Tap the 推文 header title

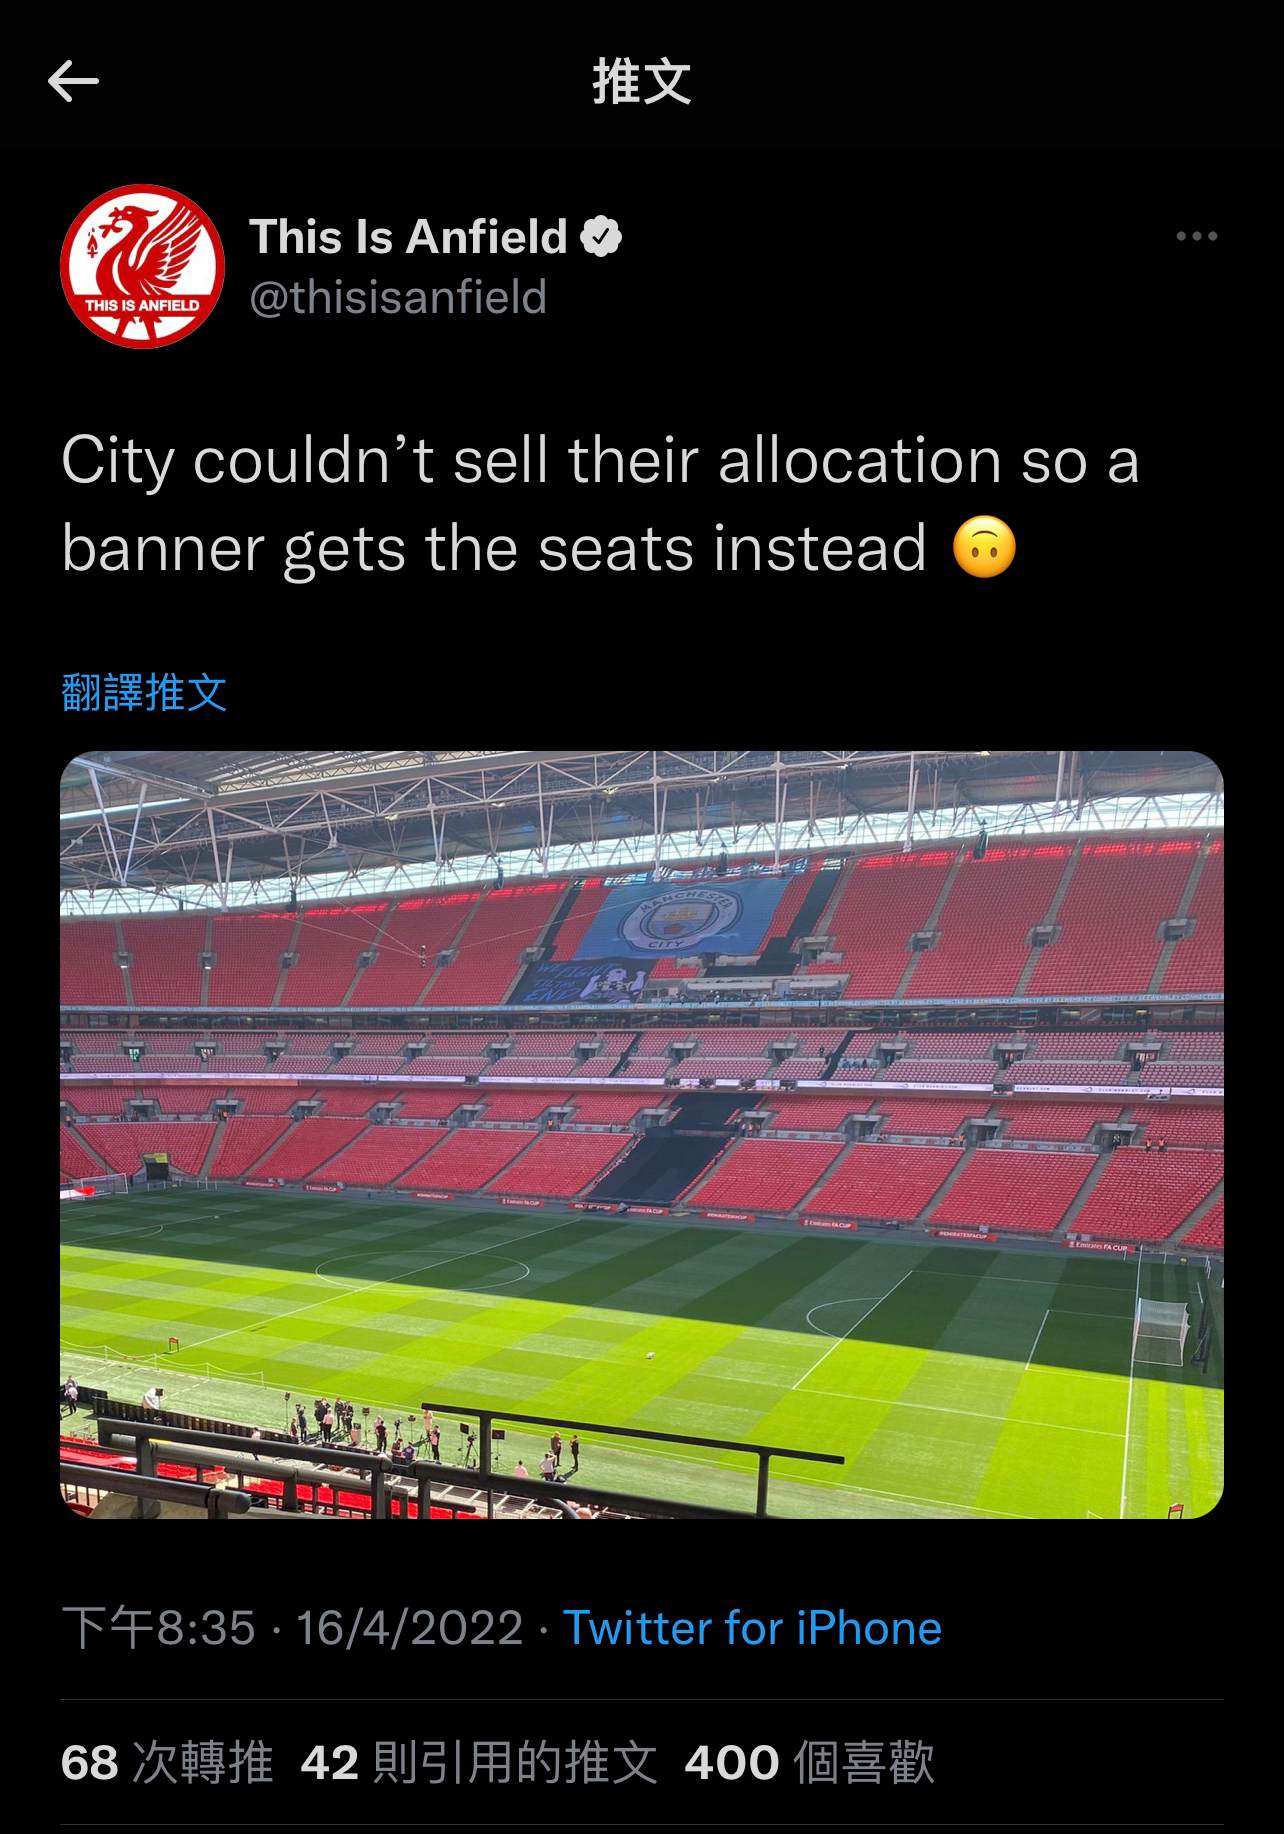642,81
